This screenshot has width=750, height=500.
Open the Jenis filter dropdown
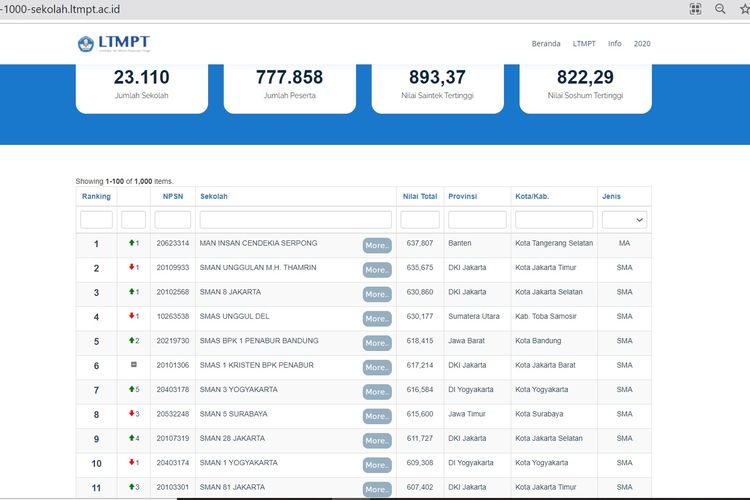(x=624, y=220)
